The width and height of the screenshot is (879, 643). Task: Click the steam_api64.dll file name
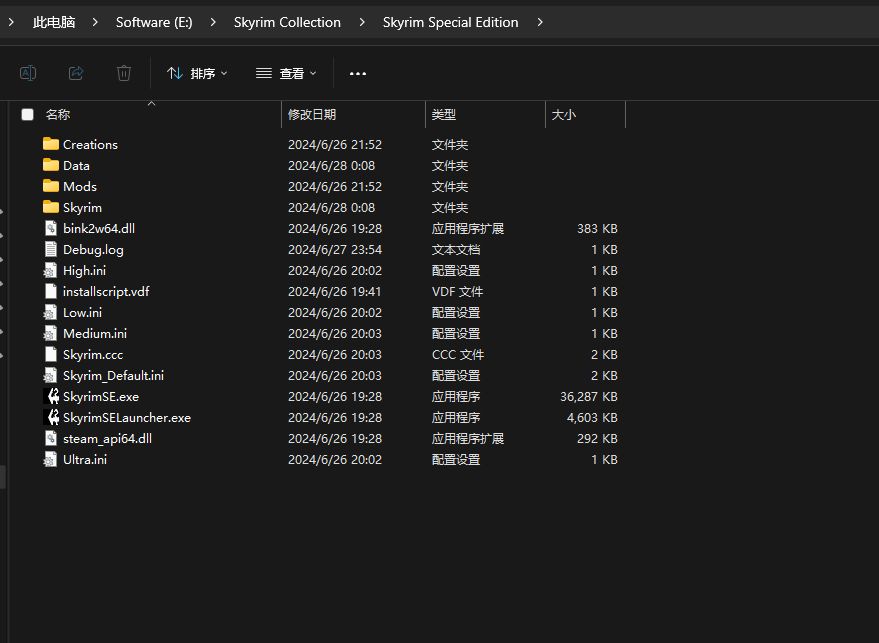(x=107, y=439)
